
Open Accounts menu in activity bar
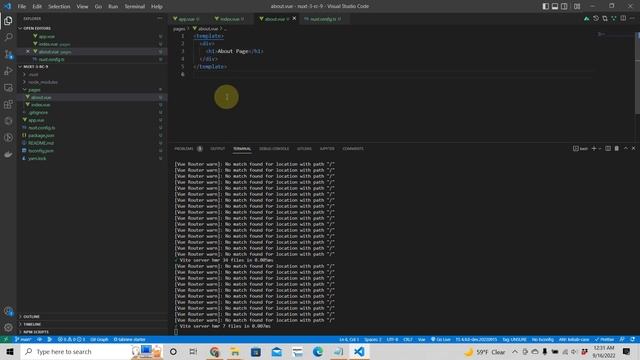[x=8, y=311]
